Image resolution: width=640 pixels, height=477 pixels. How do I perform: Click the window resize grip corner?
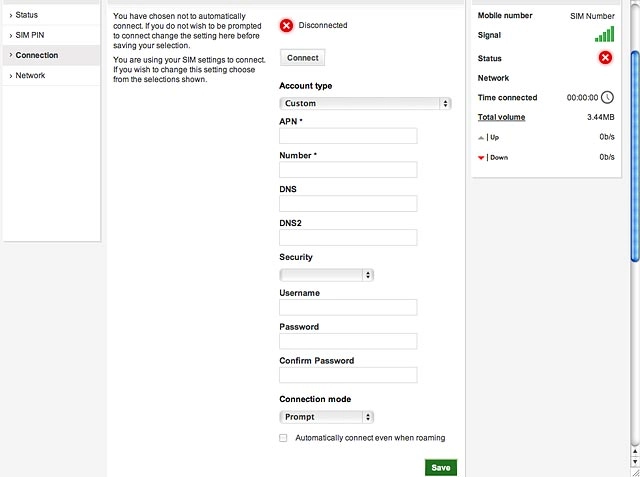coord(635,472)
